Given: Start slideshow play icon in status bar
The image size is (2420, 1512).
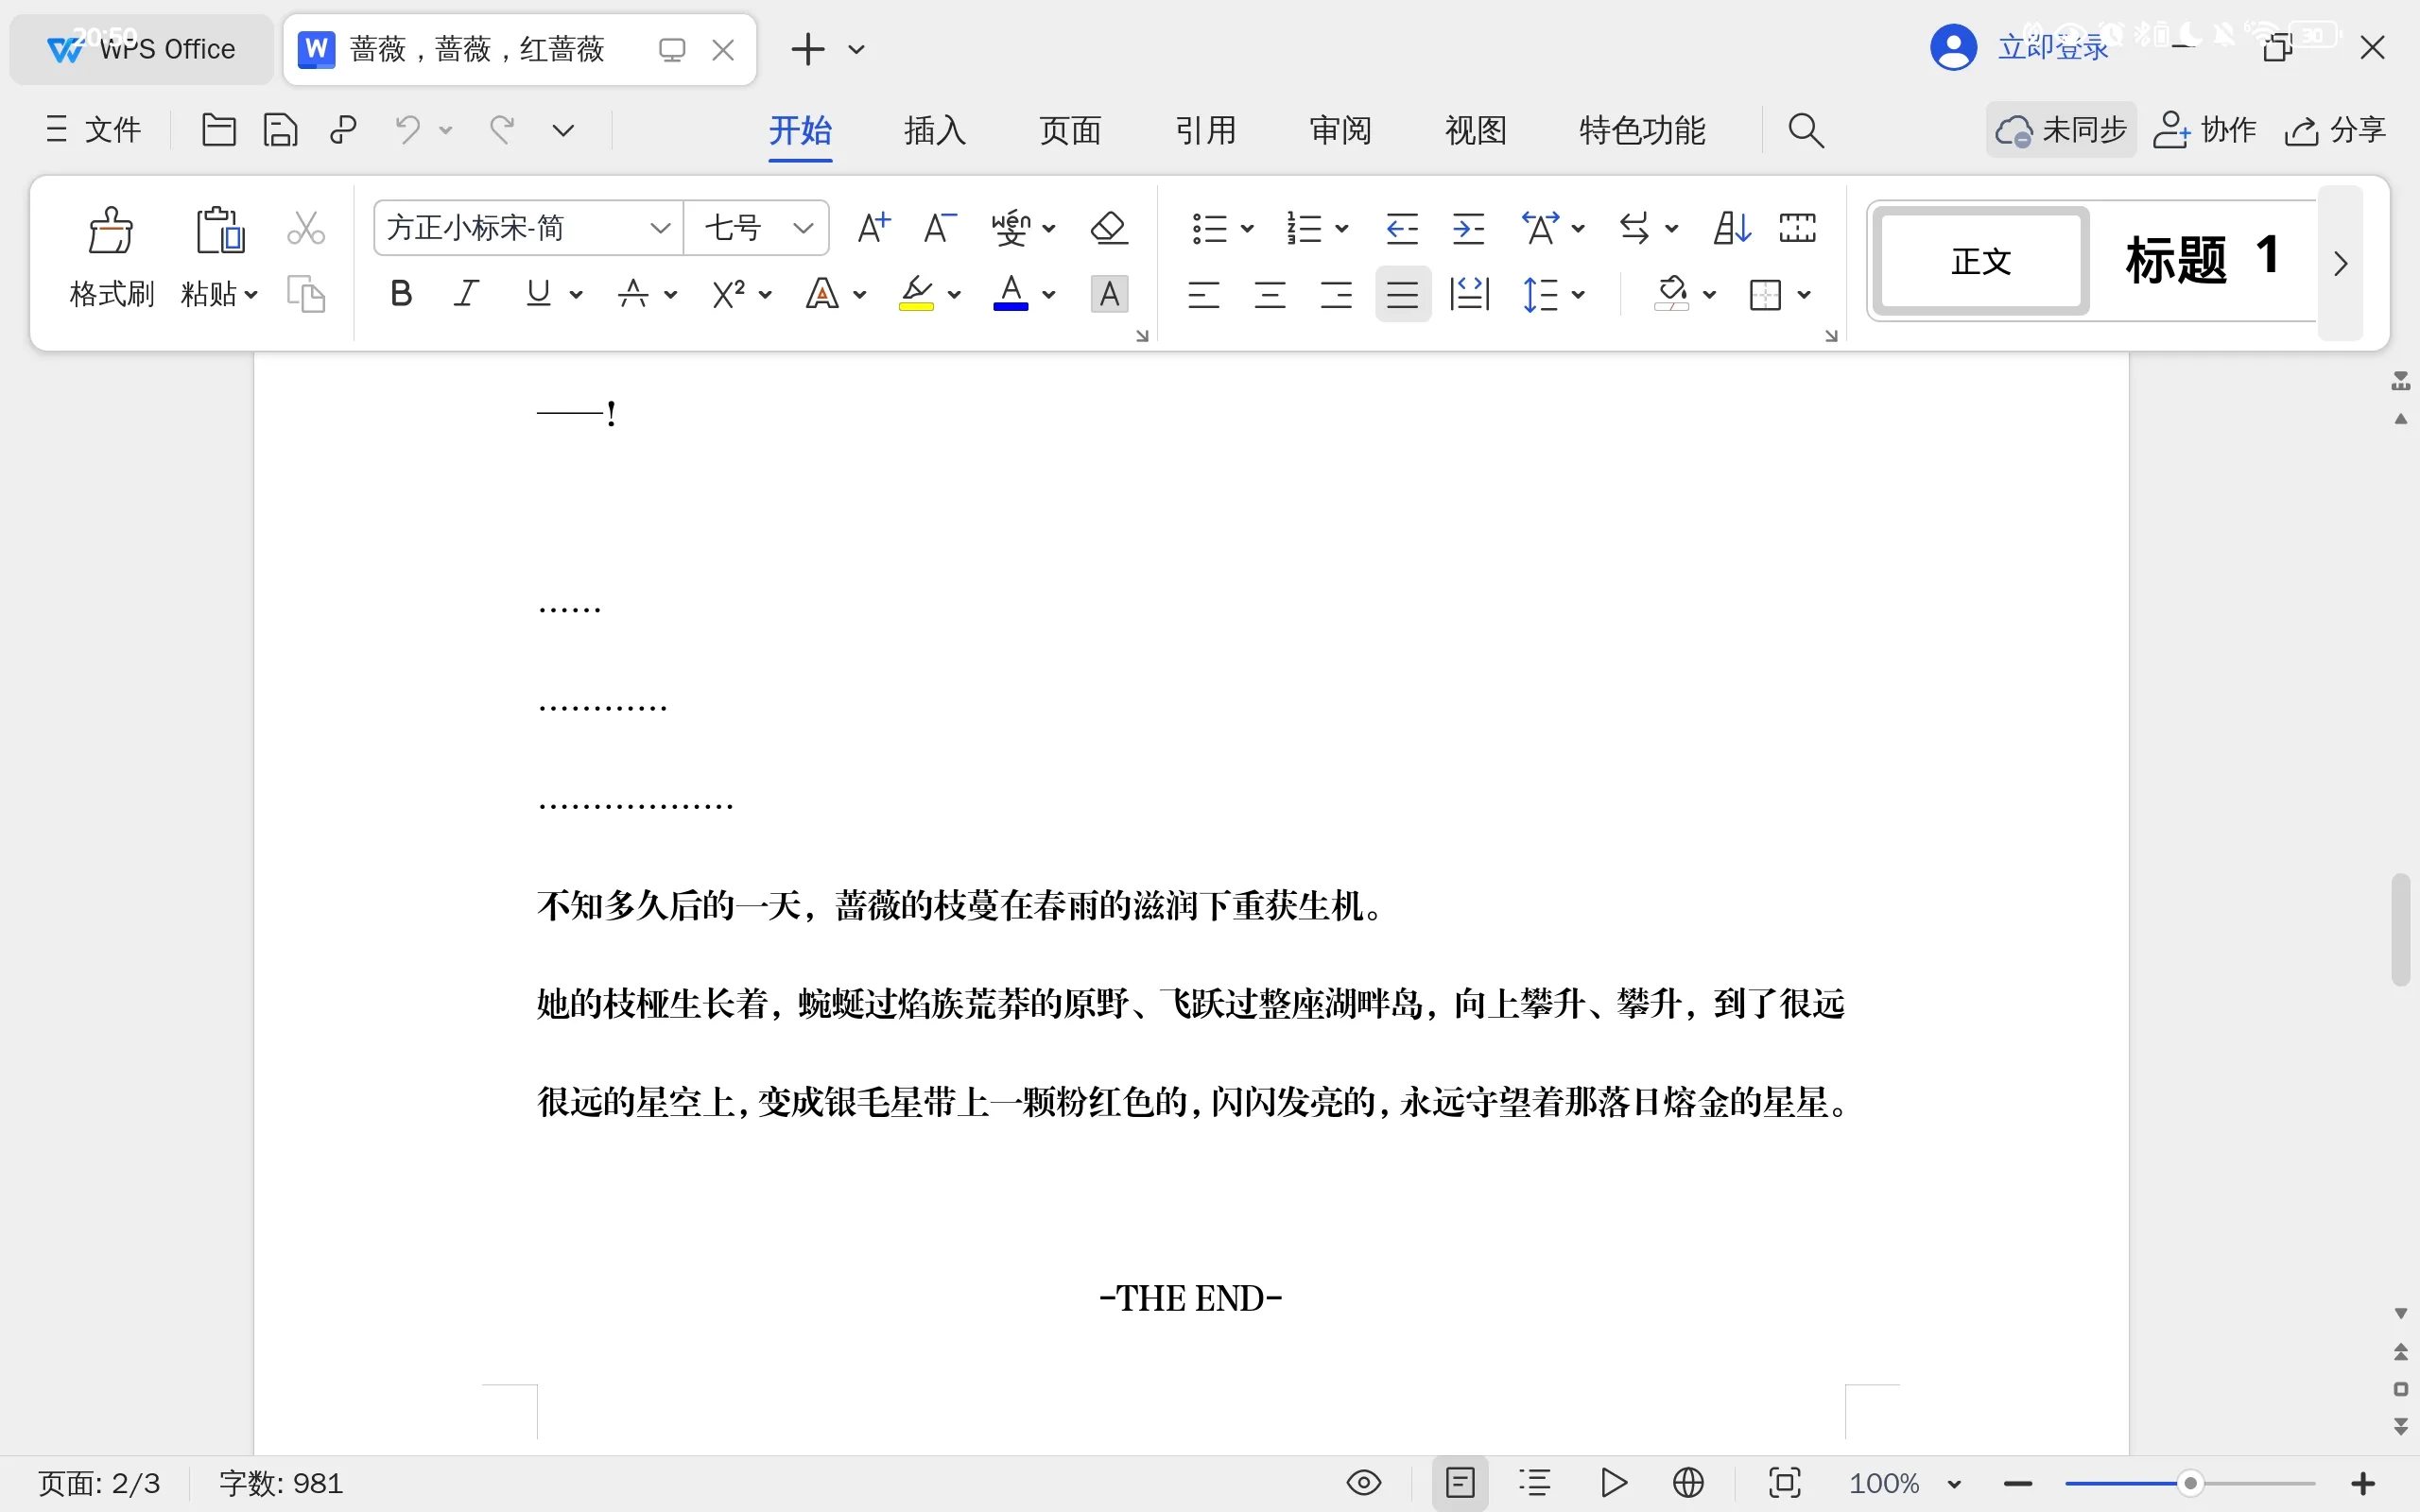Looking at the screenshot, I should pos(1612,1482).
